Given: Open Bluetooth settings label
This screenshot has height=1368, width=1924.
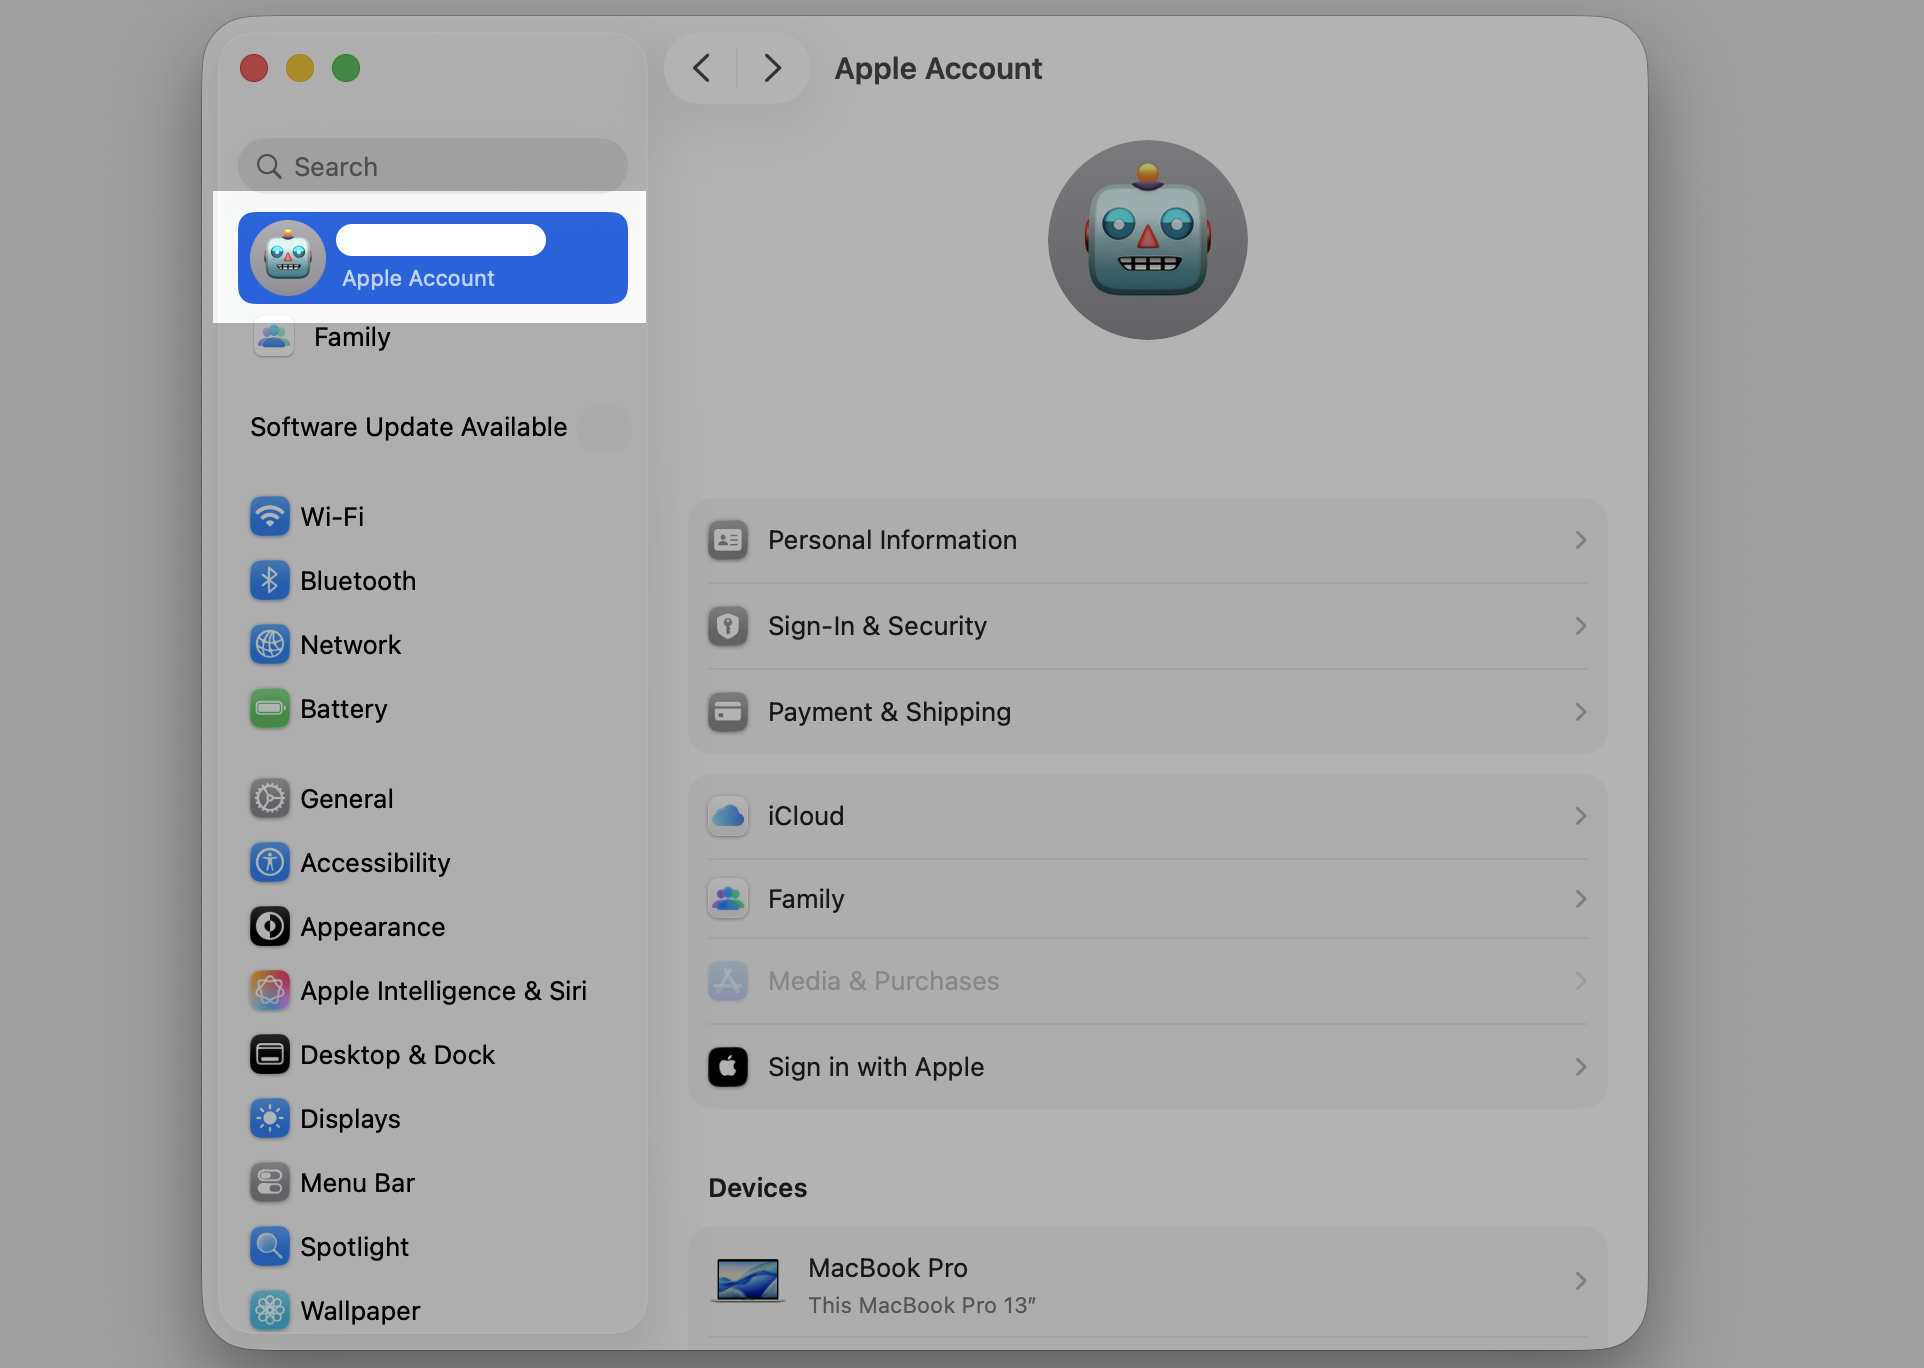Looking at the screenshot, I should (x=358, y=581).
